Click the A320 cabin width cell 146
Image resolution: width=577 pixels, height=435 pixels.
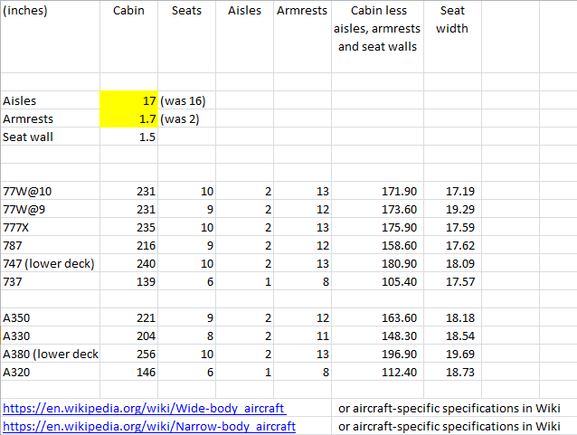(x=129, y=372)
